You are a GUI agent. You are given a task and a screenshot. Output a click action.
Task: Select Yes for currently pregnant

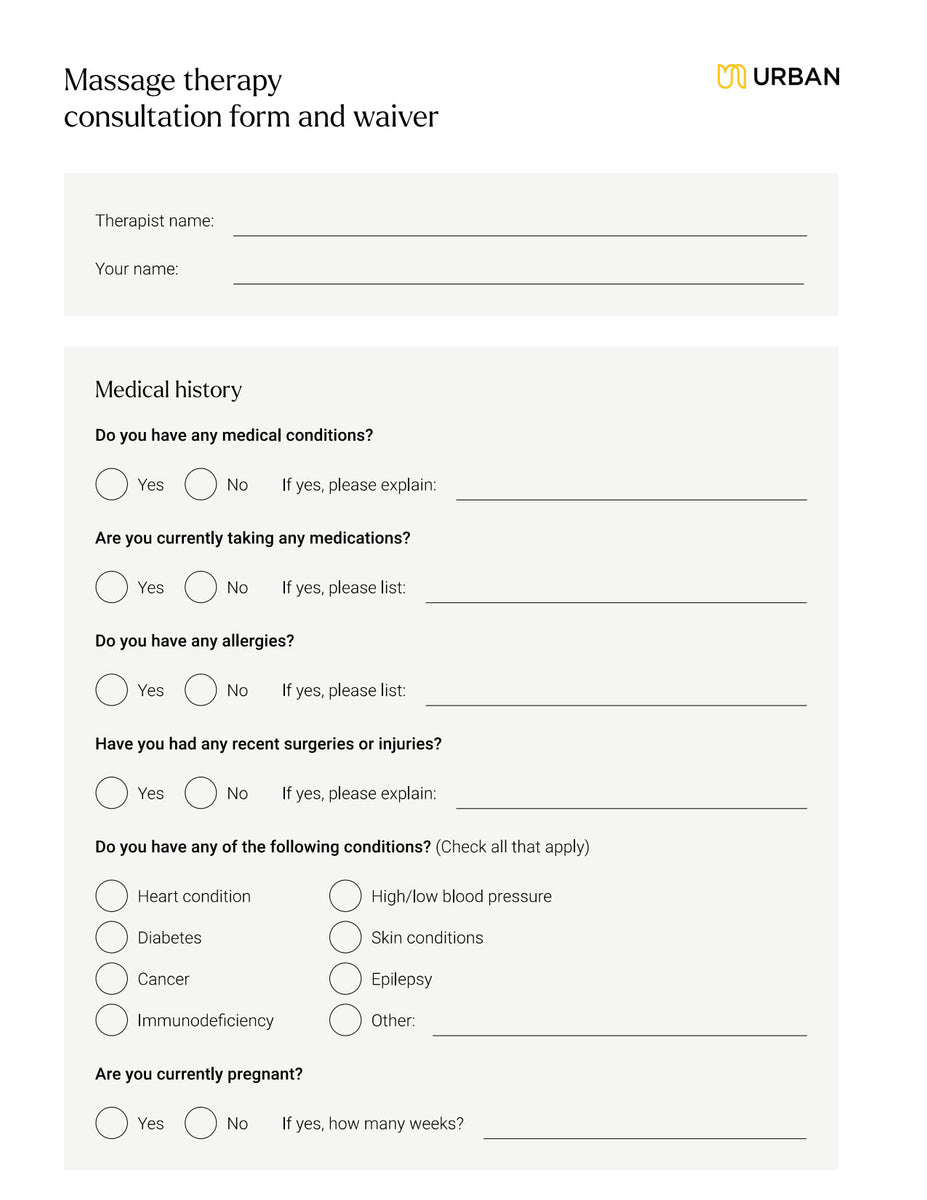(111, 1123)
